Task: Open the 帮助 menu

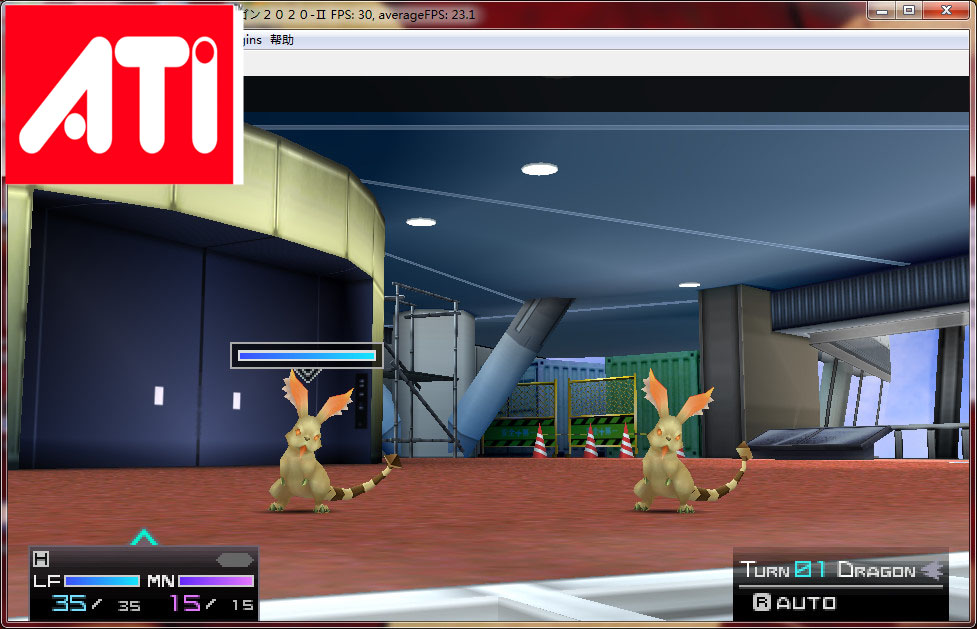Action: 282,40
